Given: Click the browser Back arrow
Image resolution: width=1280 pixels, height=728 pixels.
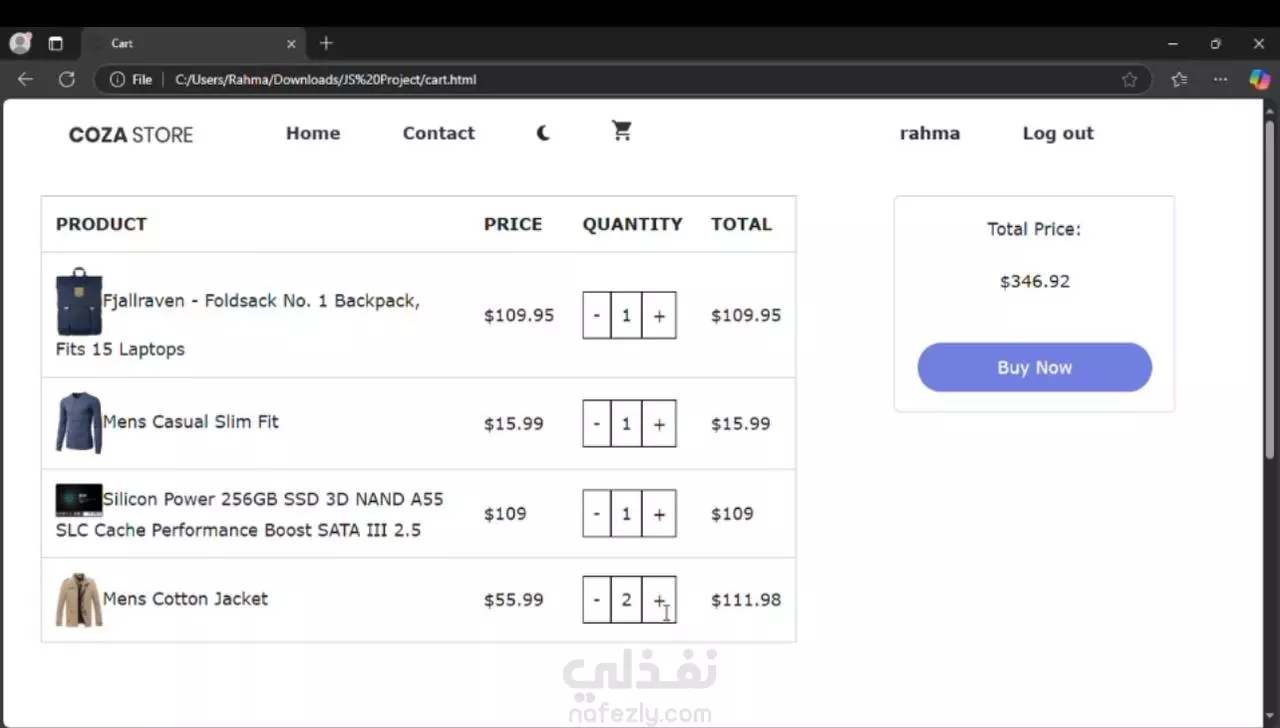Looking at the screenshot, I should [25, 79].
